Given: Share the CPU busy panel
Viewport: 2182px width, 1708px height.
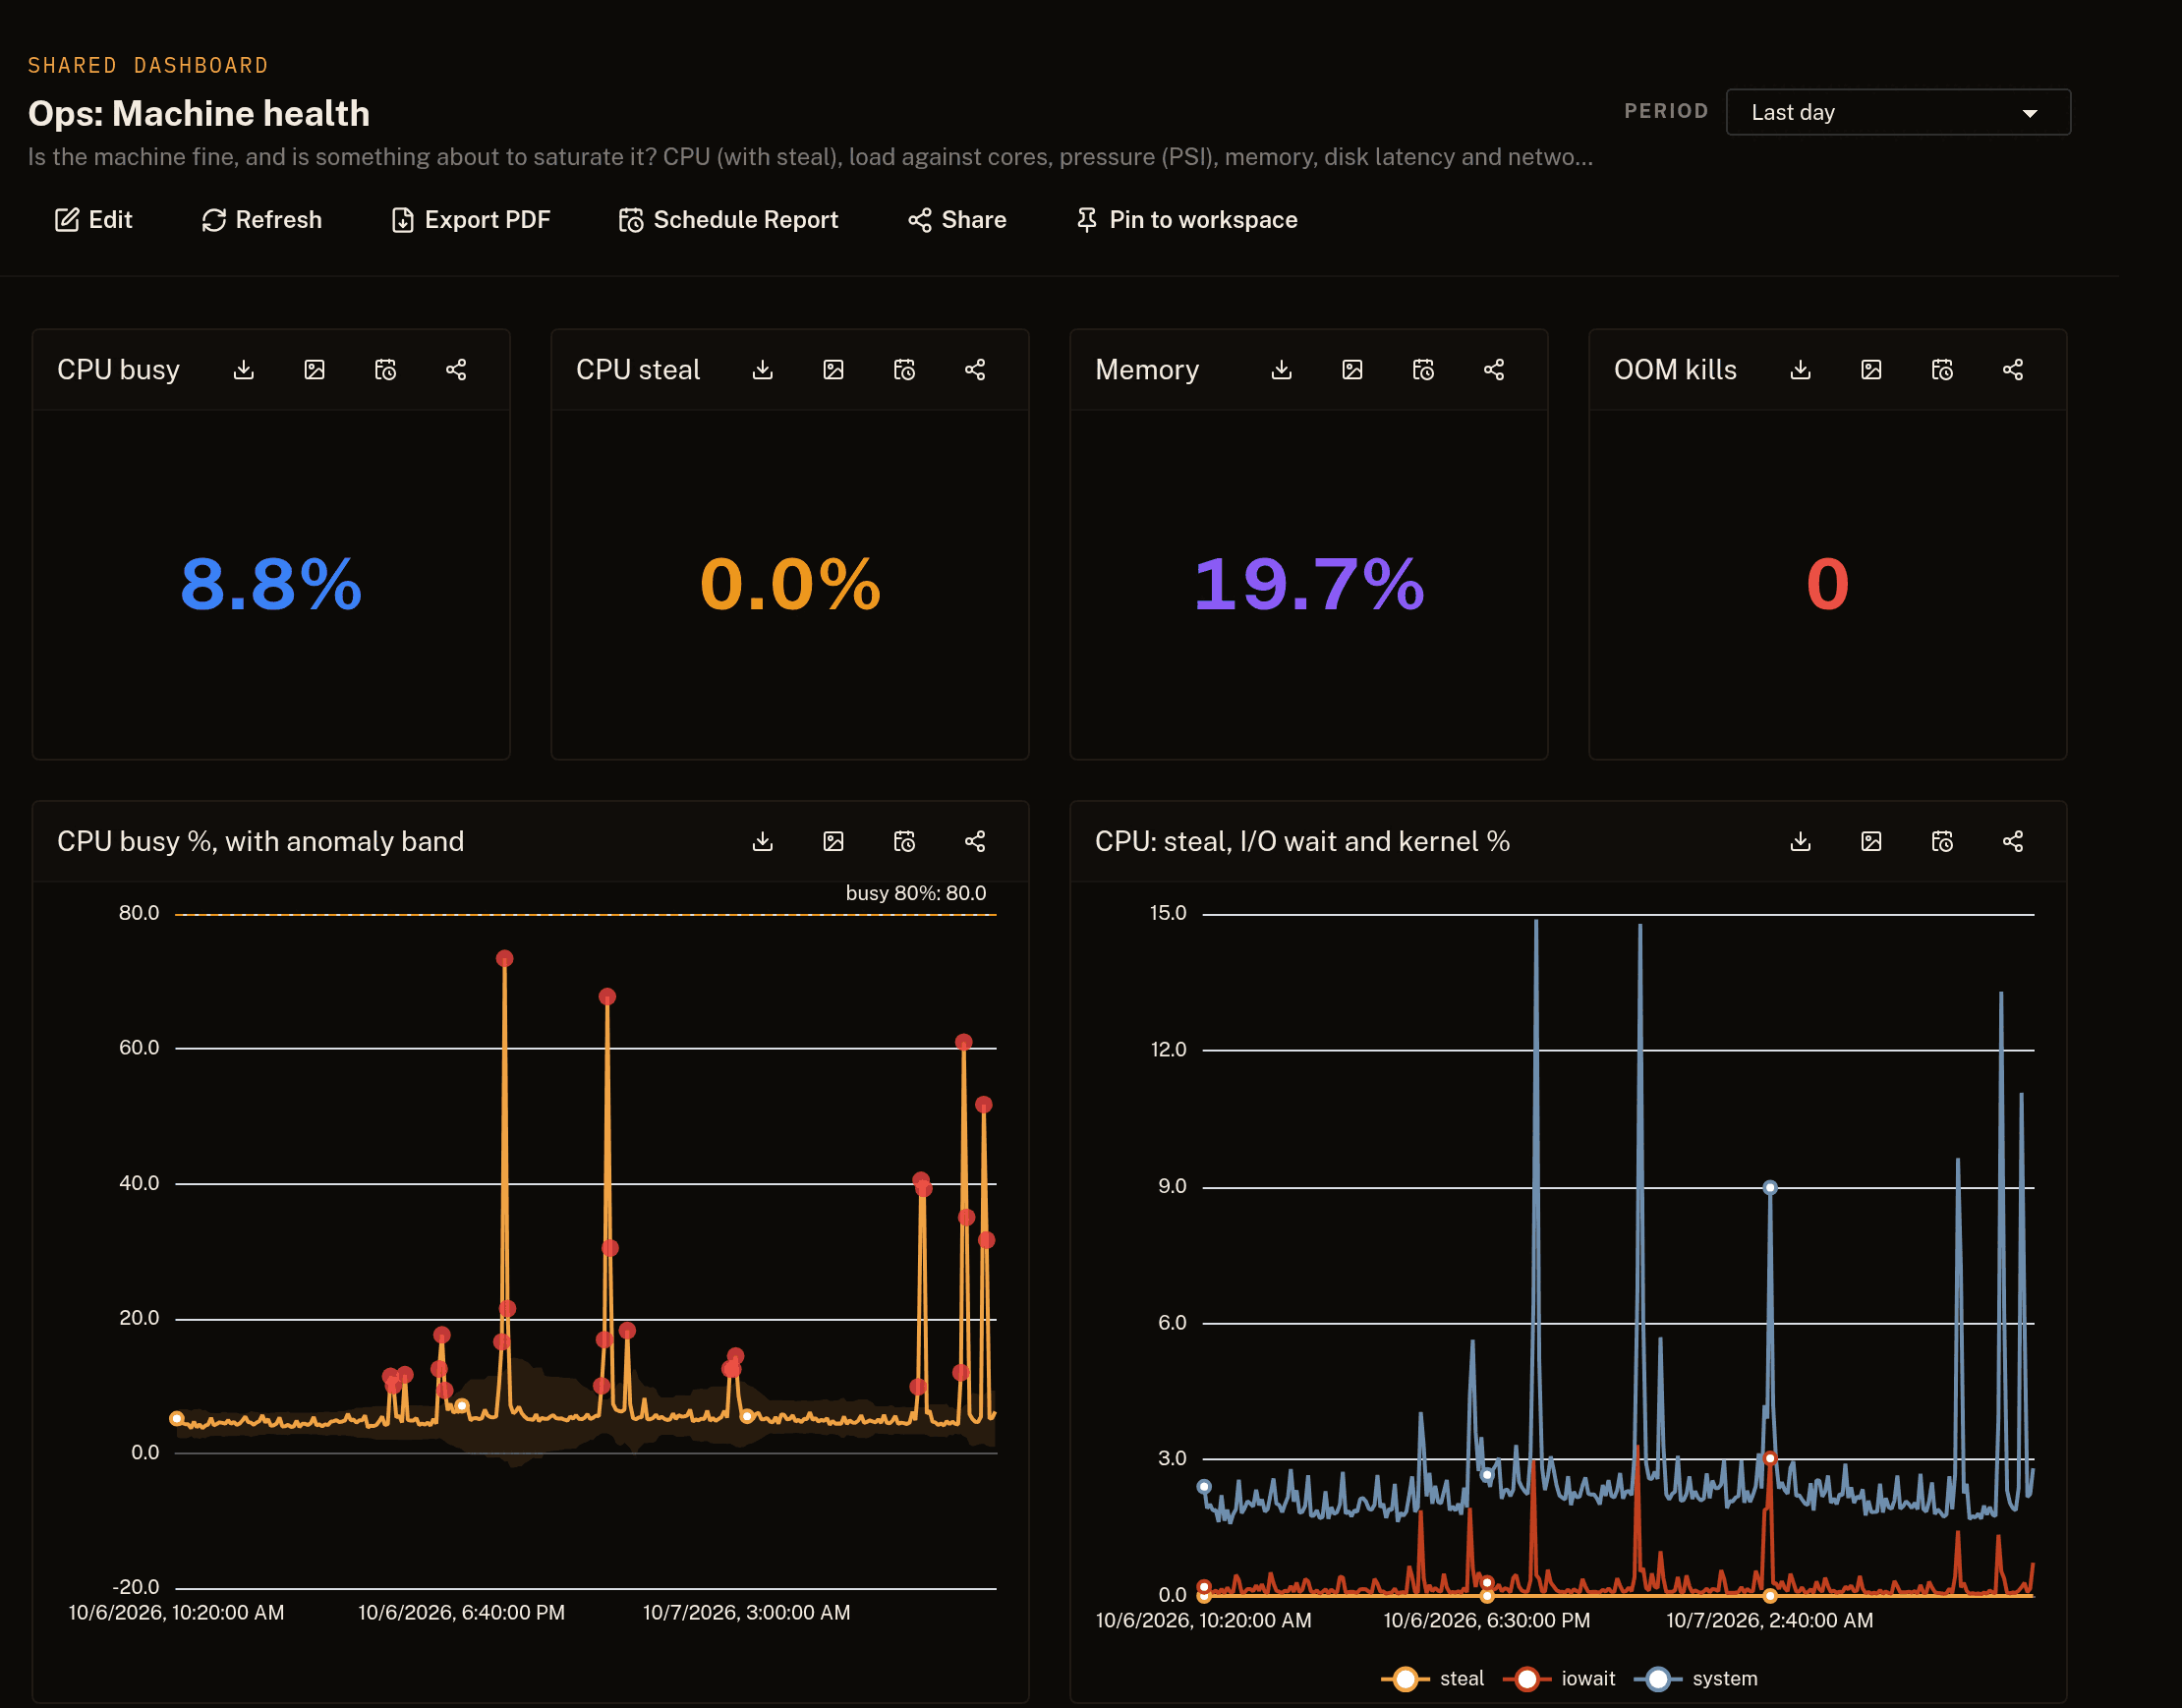Looking at the screenshot, I should click(x=456, y=370).
